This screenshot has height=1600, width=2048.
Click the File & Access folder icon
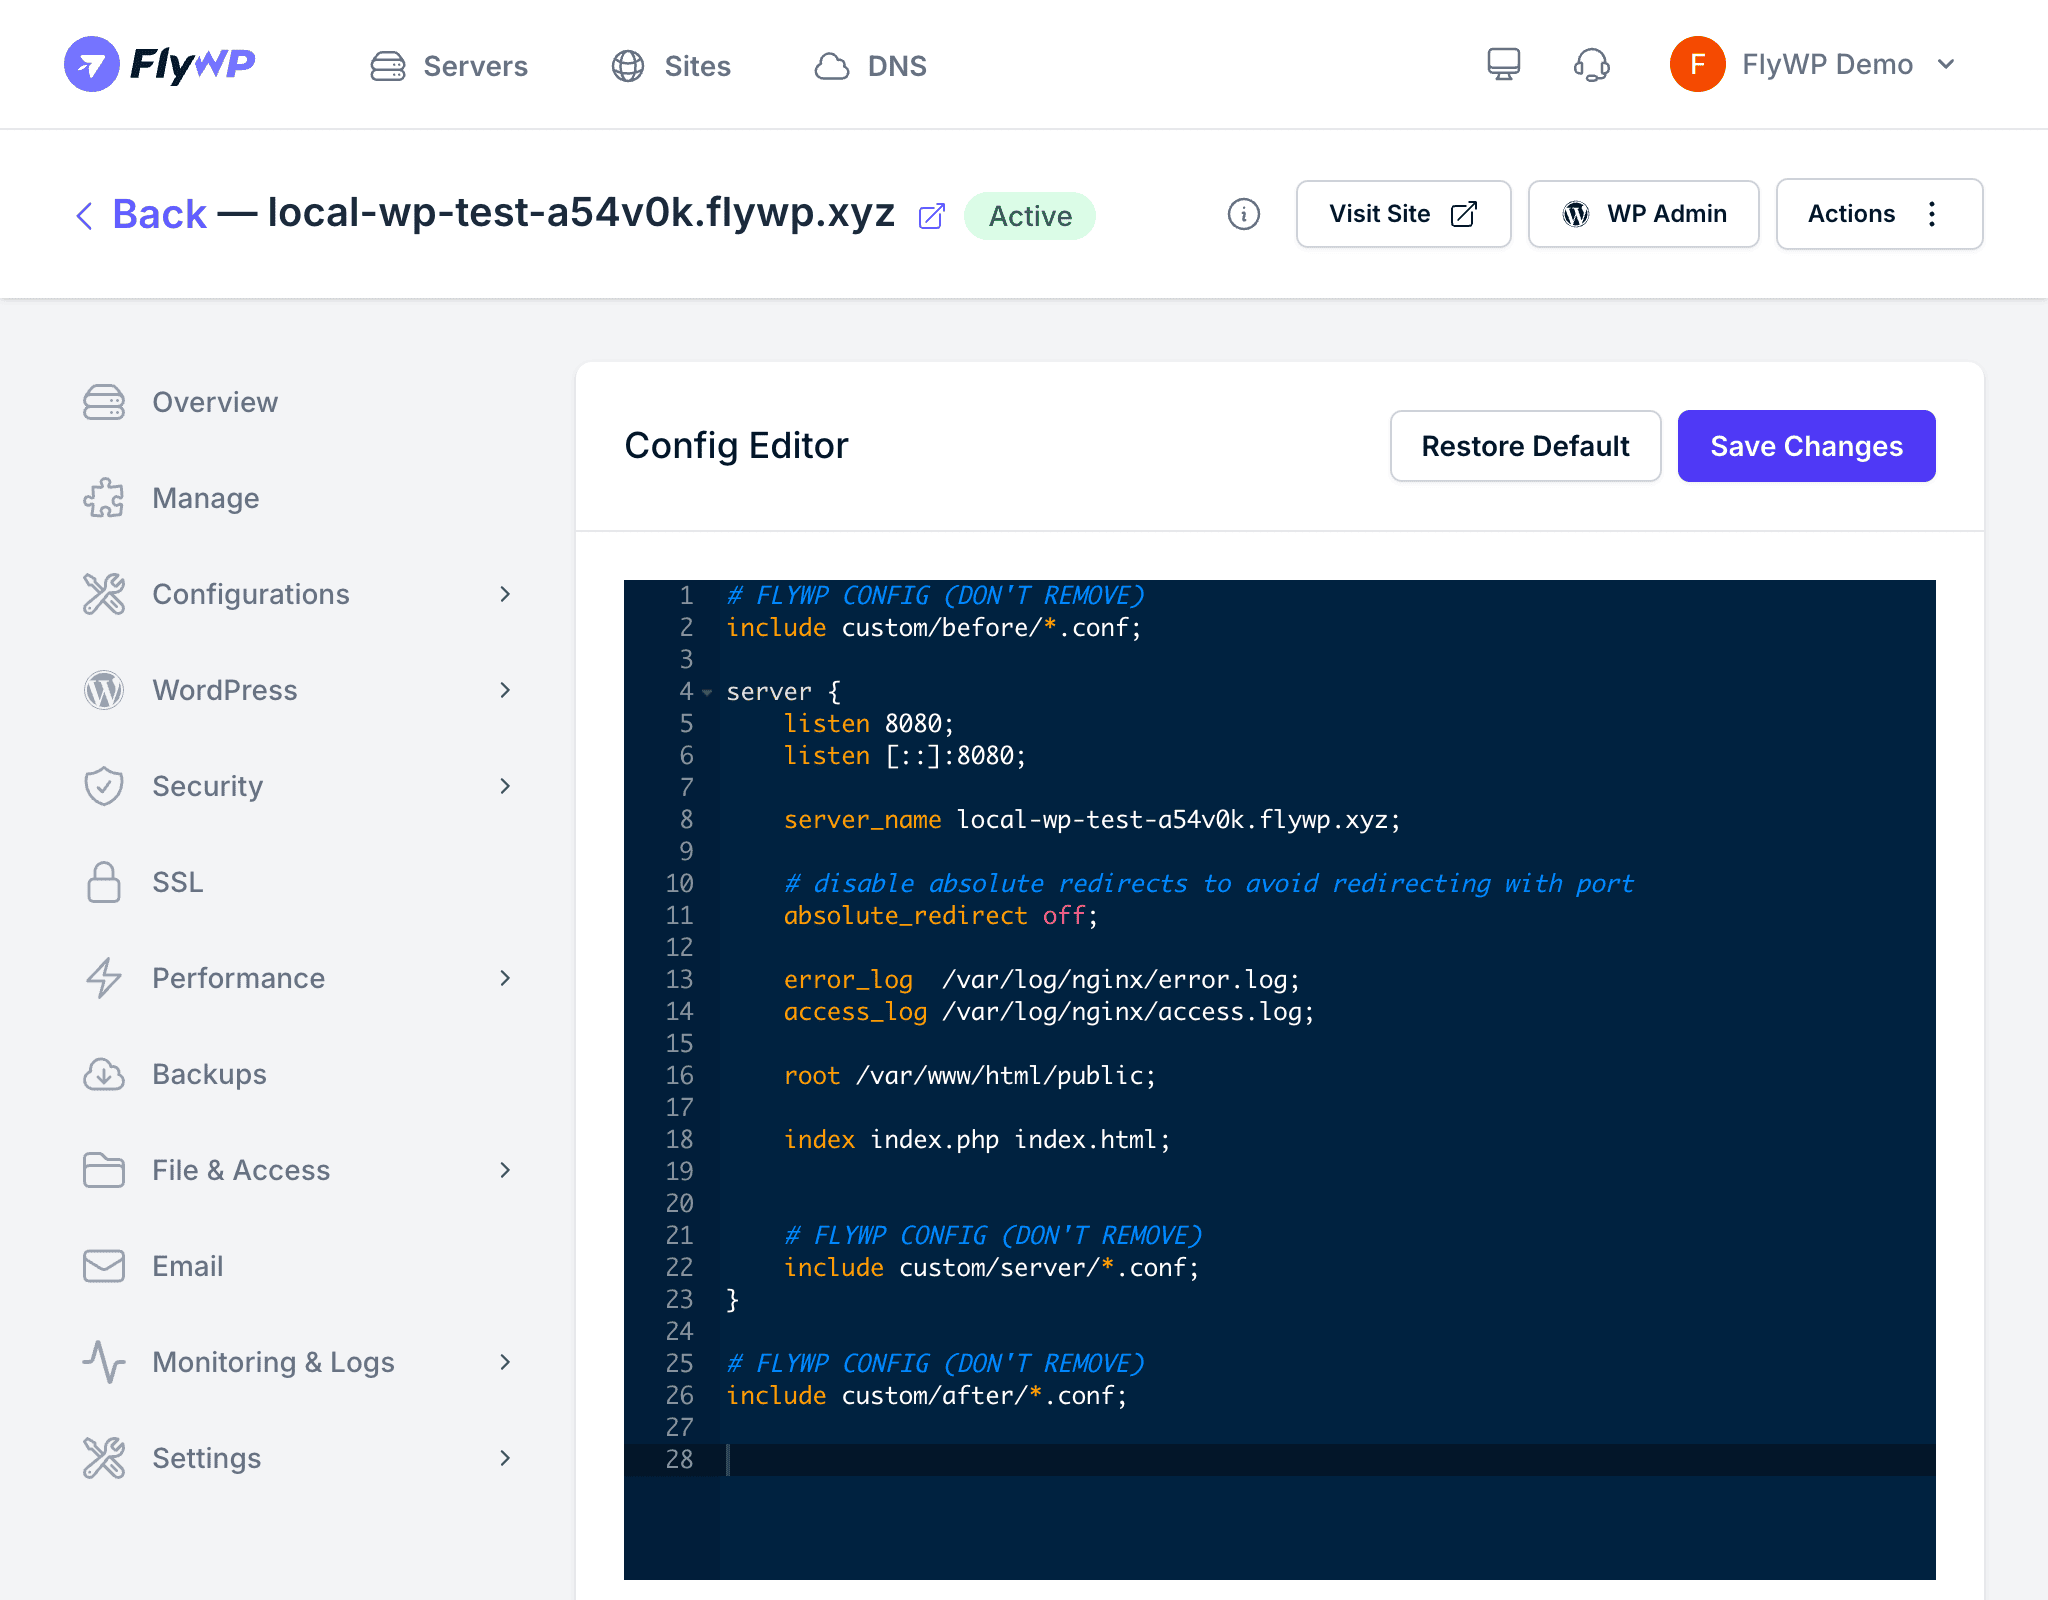pyautogui.click(x=104, y=1170)
